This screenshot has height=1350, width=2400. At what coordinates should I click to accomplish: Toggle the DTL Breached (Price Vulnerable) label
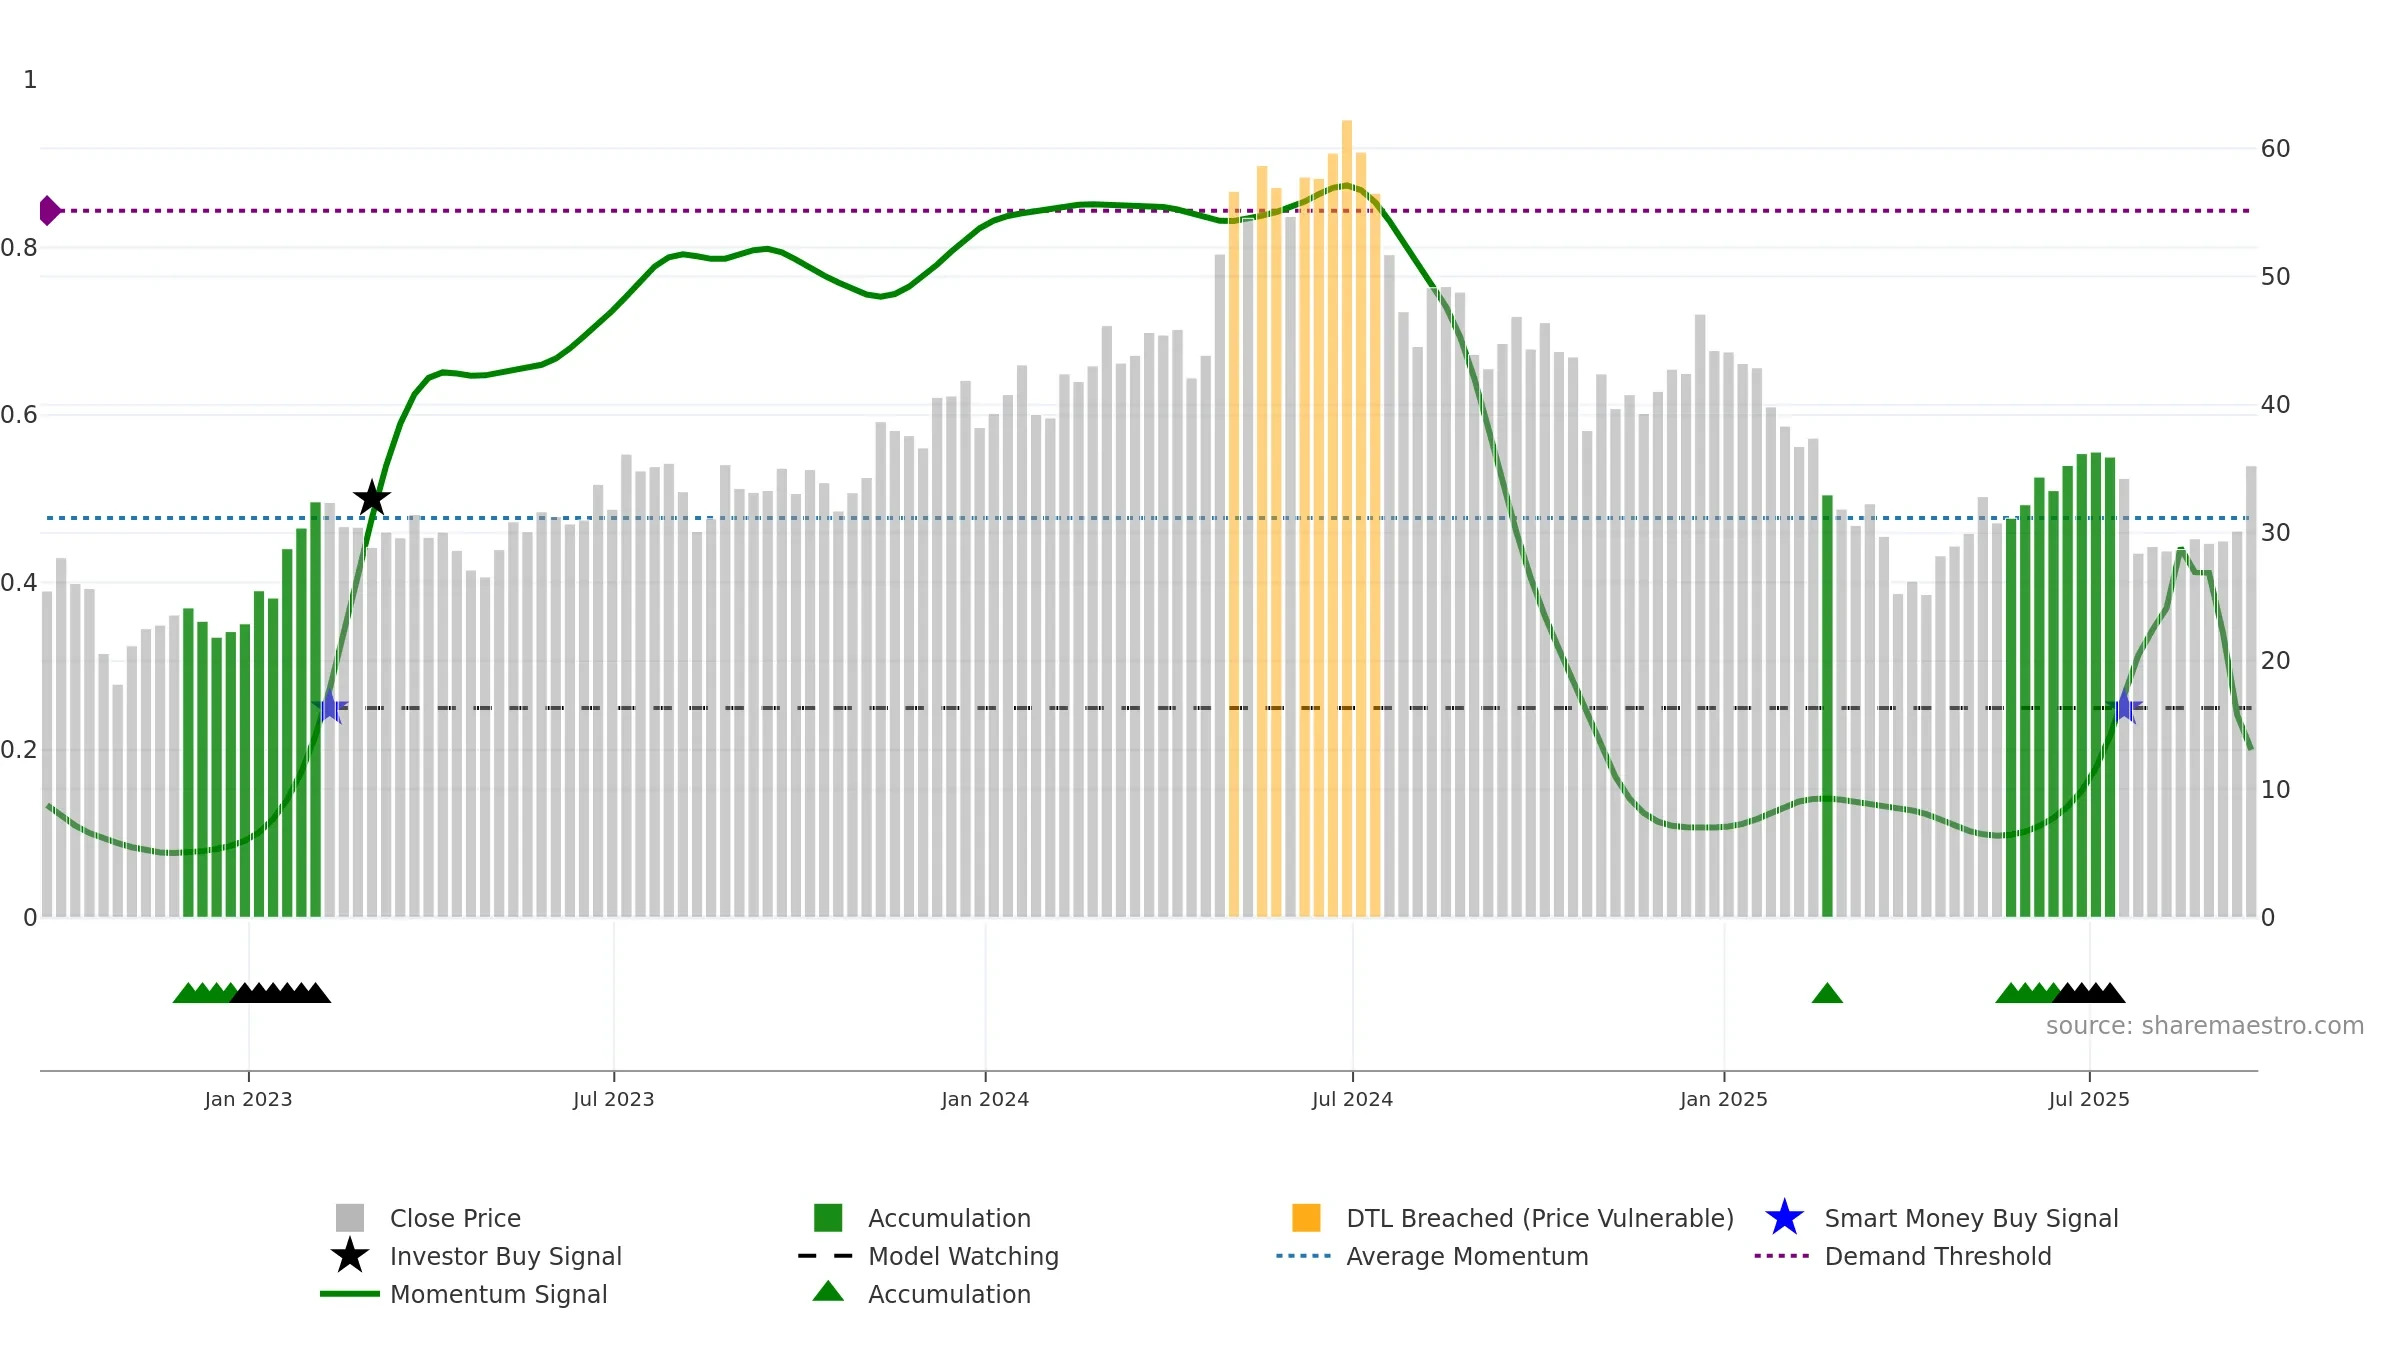pyautogui.click(x=1540, y=1218)
